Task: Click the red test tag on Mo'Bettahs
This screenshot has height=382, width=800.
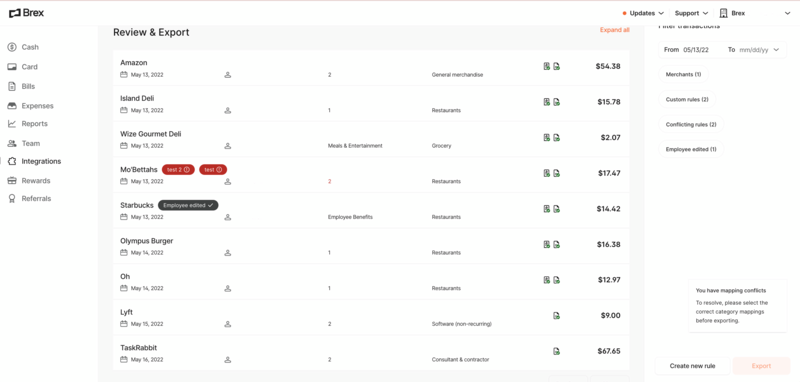Action: (x=213, y=170)
